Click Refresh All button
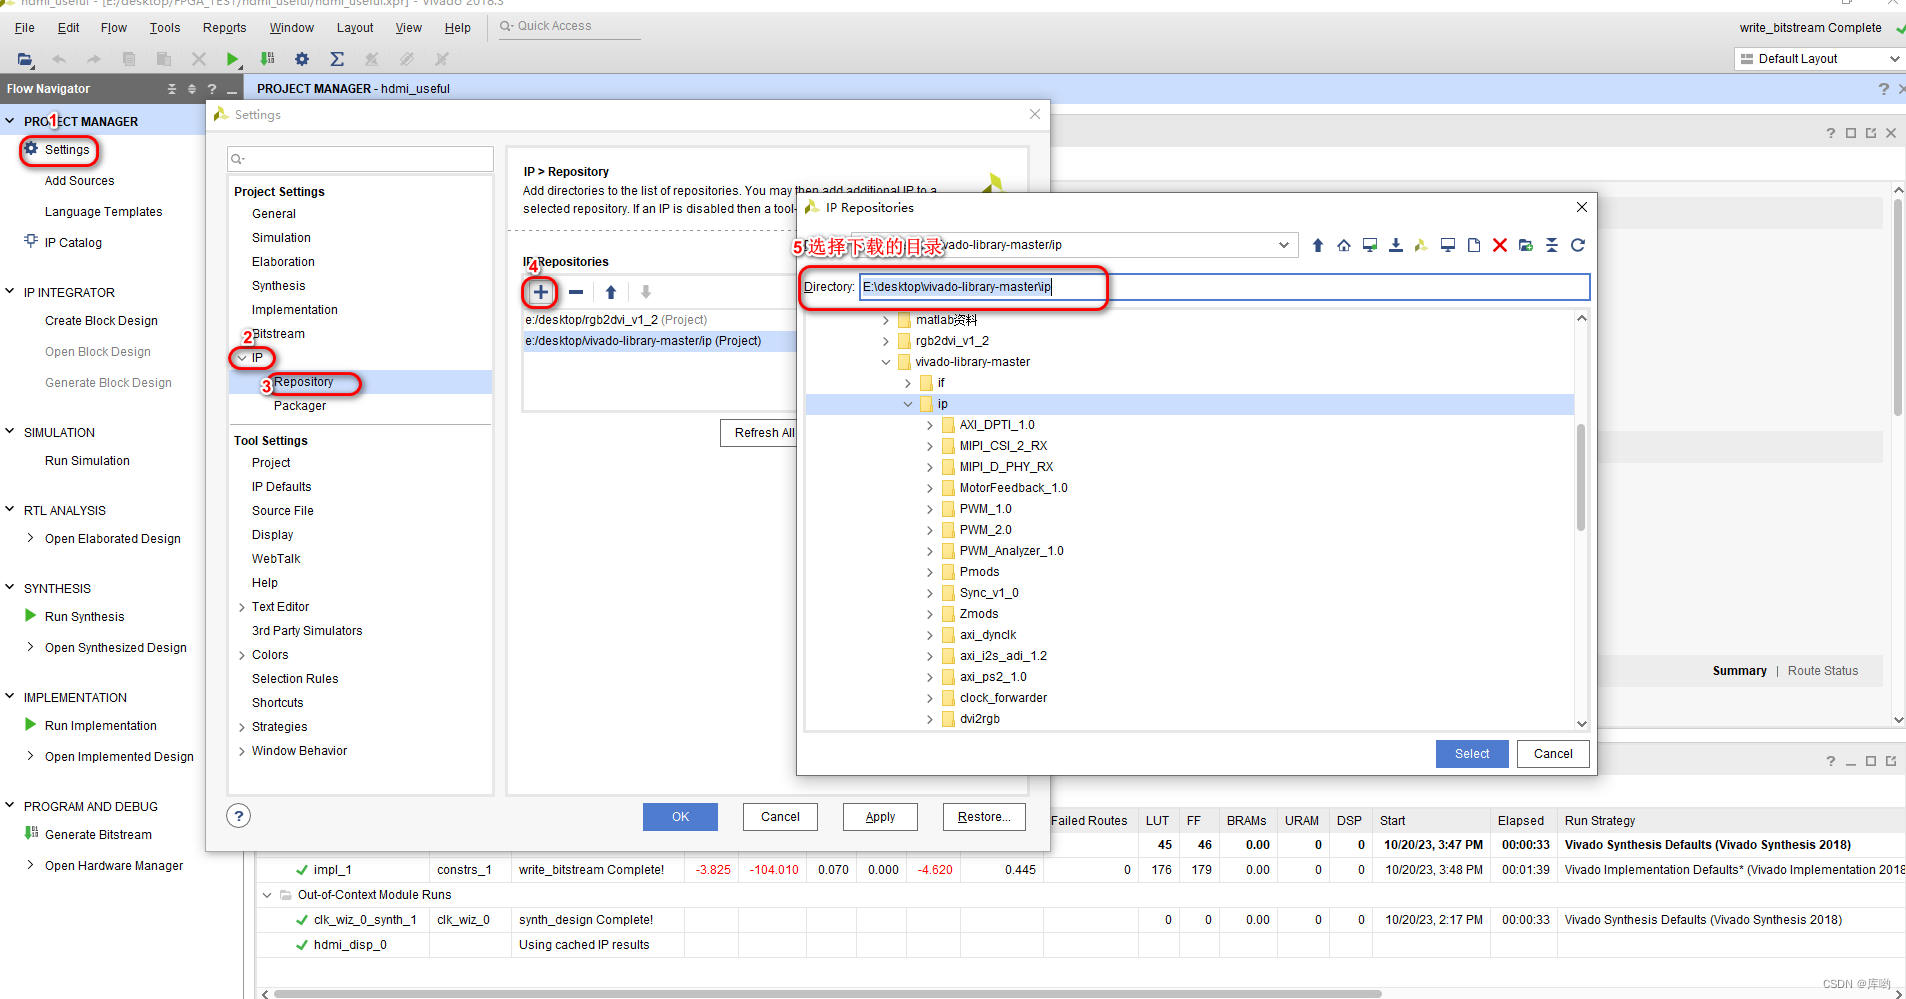The image size is (1906, 999). 760,433
